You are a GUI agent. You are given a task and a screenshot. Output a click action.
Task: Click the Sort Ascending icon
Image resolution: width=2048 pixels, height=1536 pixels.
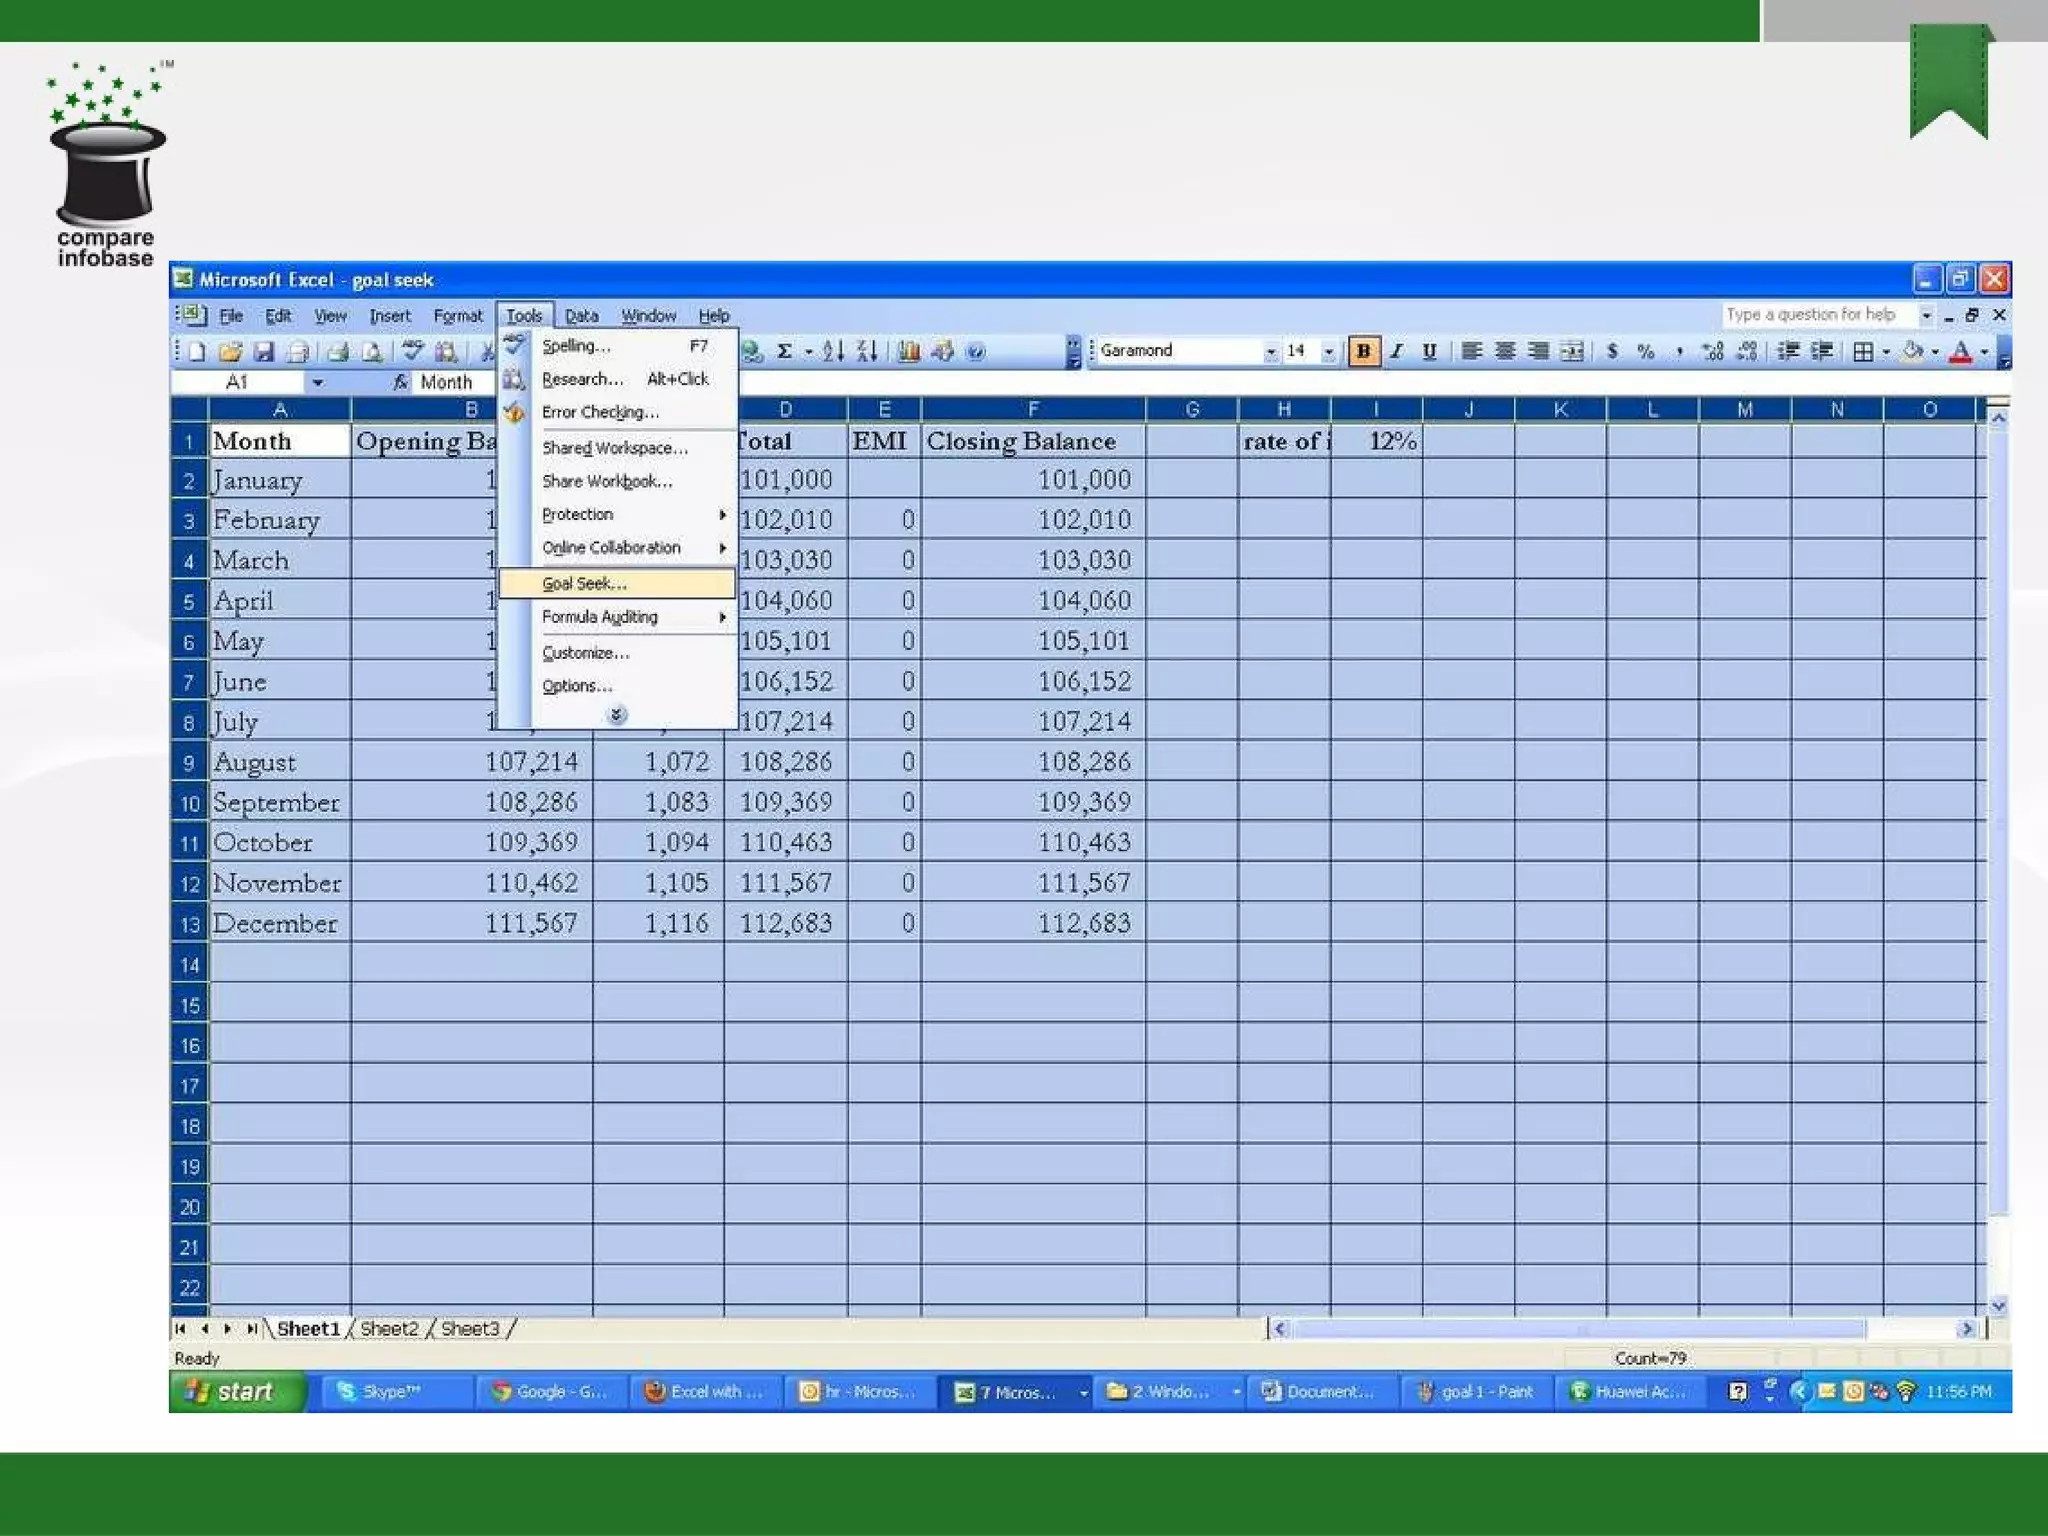point(834,351)
